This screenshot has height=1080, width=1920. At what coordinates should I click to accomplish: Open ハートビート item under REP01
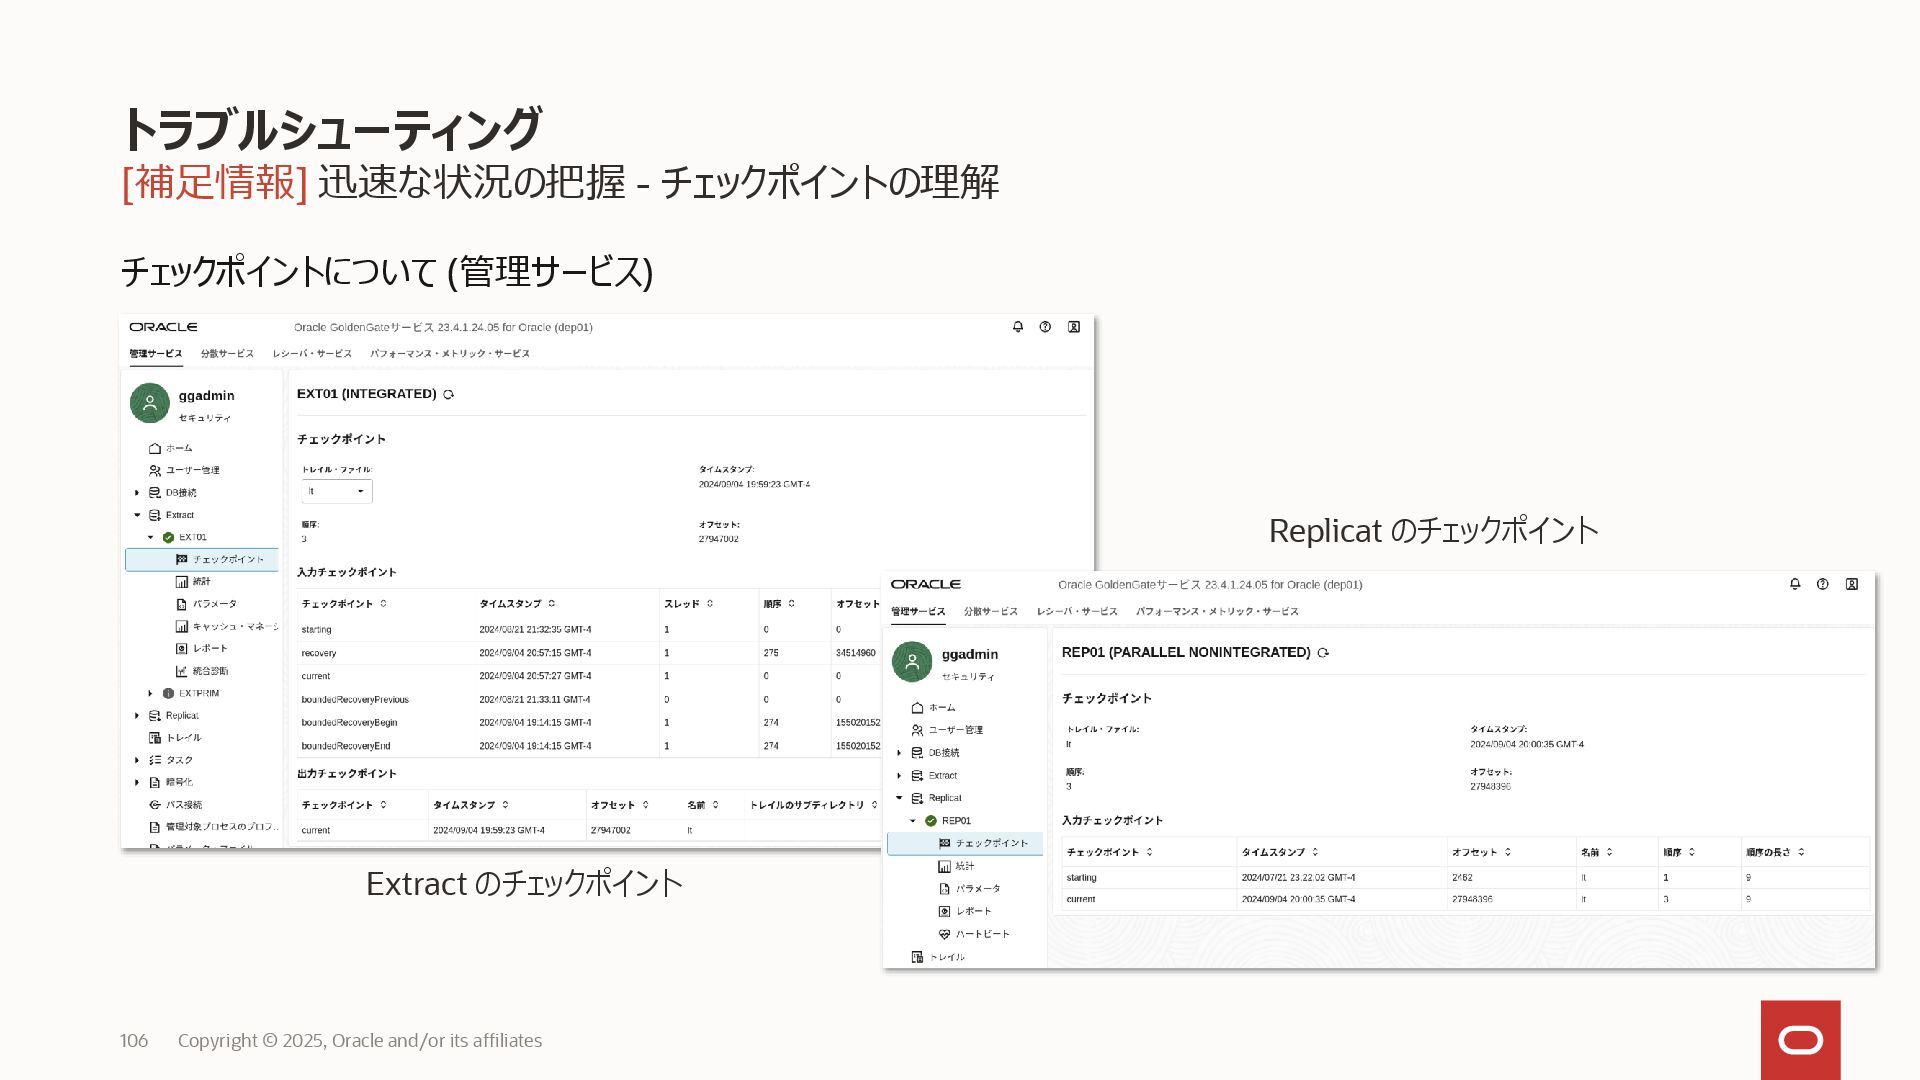click(981, 934)
